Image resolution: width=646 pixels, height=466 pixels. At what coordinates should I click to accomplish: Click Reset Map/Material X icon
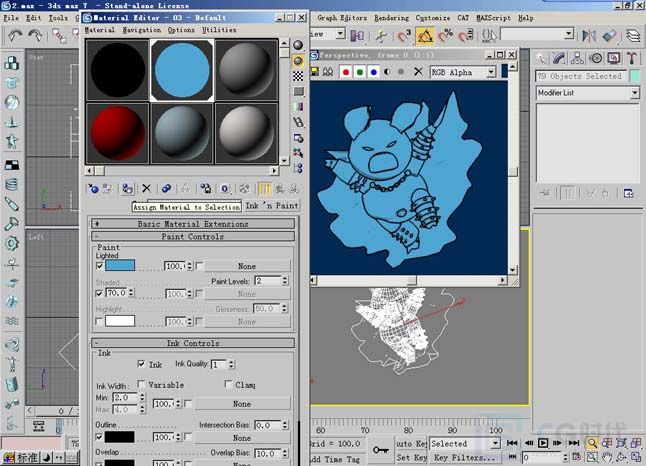pyautogui.click(x=146, y=189)
